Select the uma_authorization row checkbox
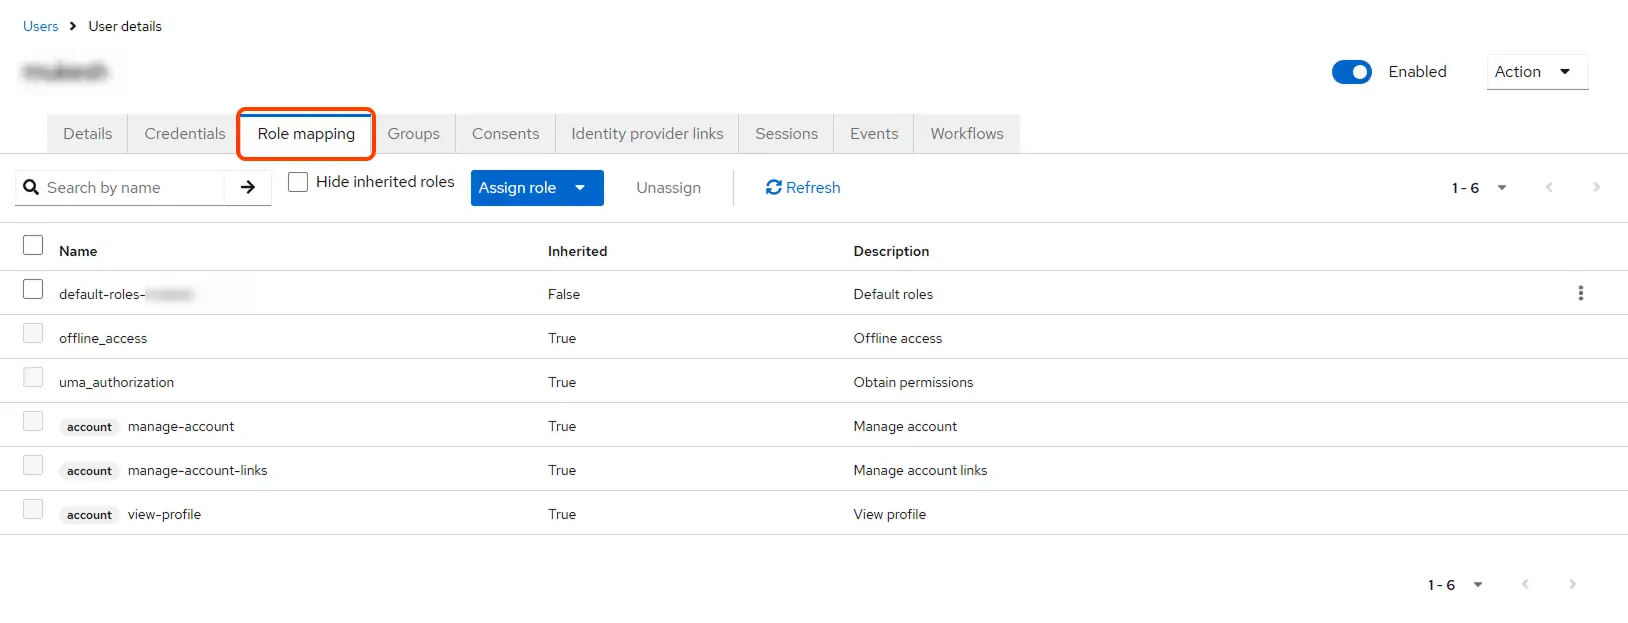This screenshot has width=1628, height=623. click(x=33, y=377)
